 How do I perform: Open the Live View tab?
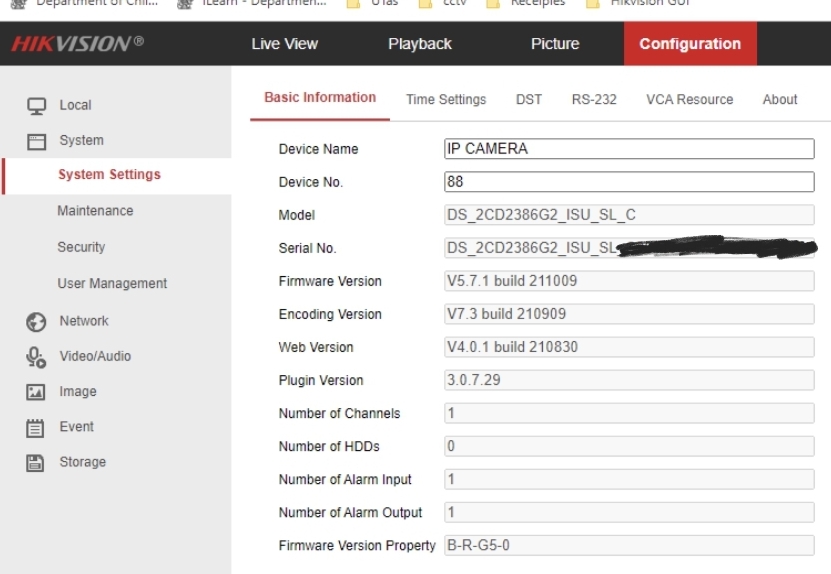tap(284, 44)
